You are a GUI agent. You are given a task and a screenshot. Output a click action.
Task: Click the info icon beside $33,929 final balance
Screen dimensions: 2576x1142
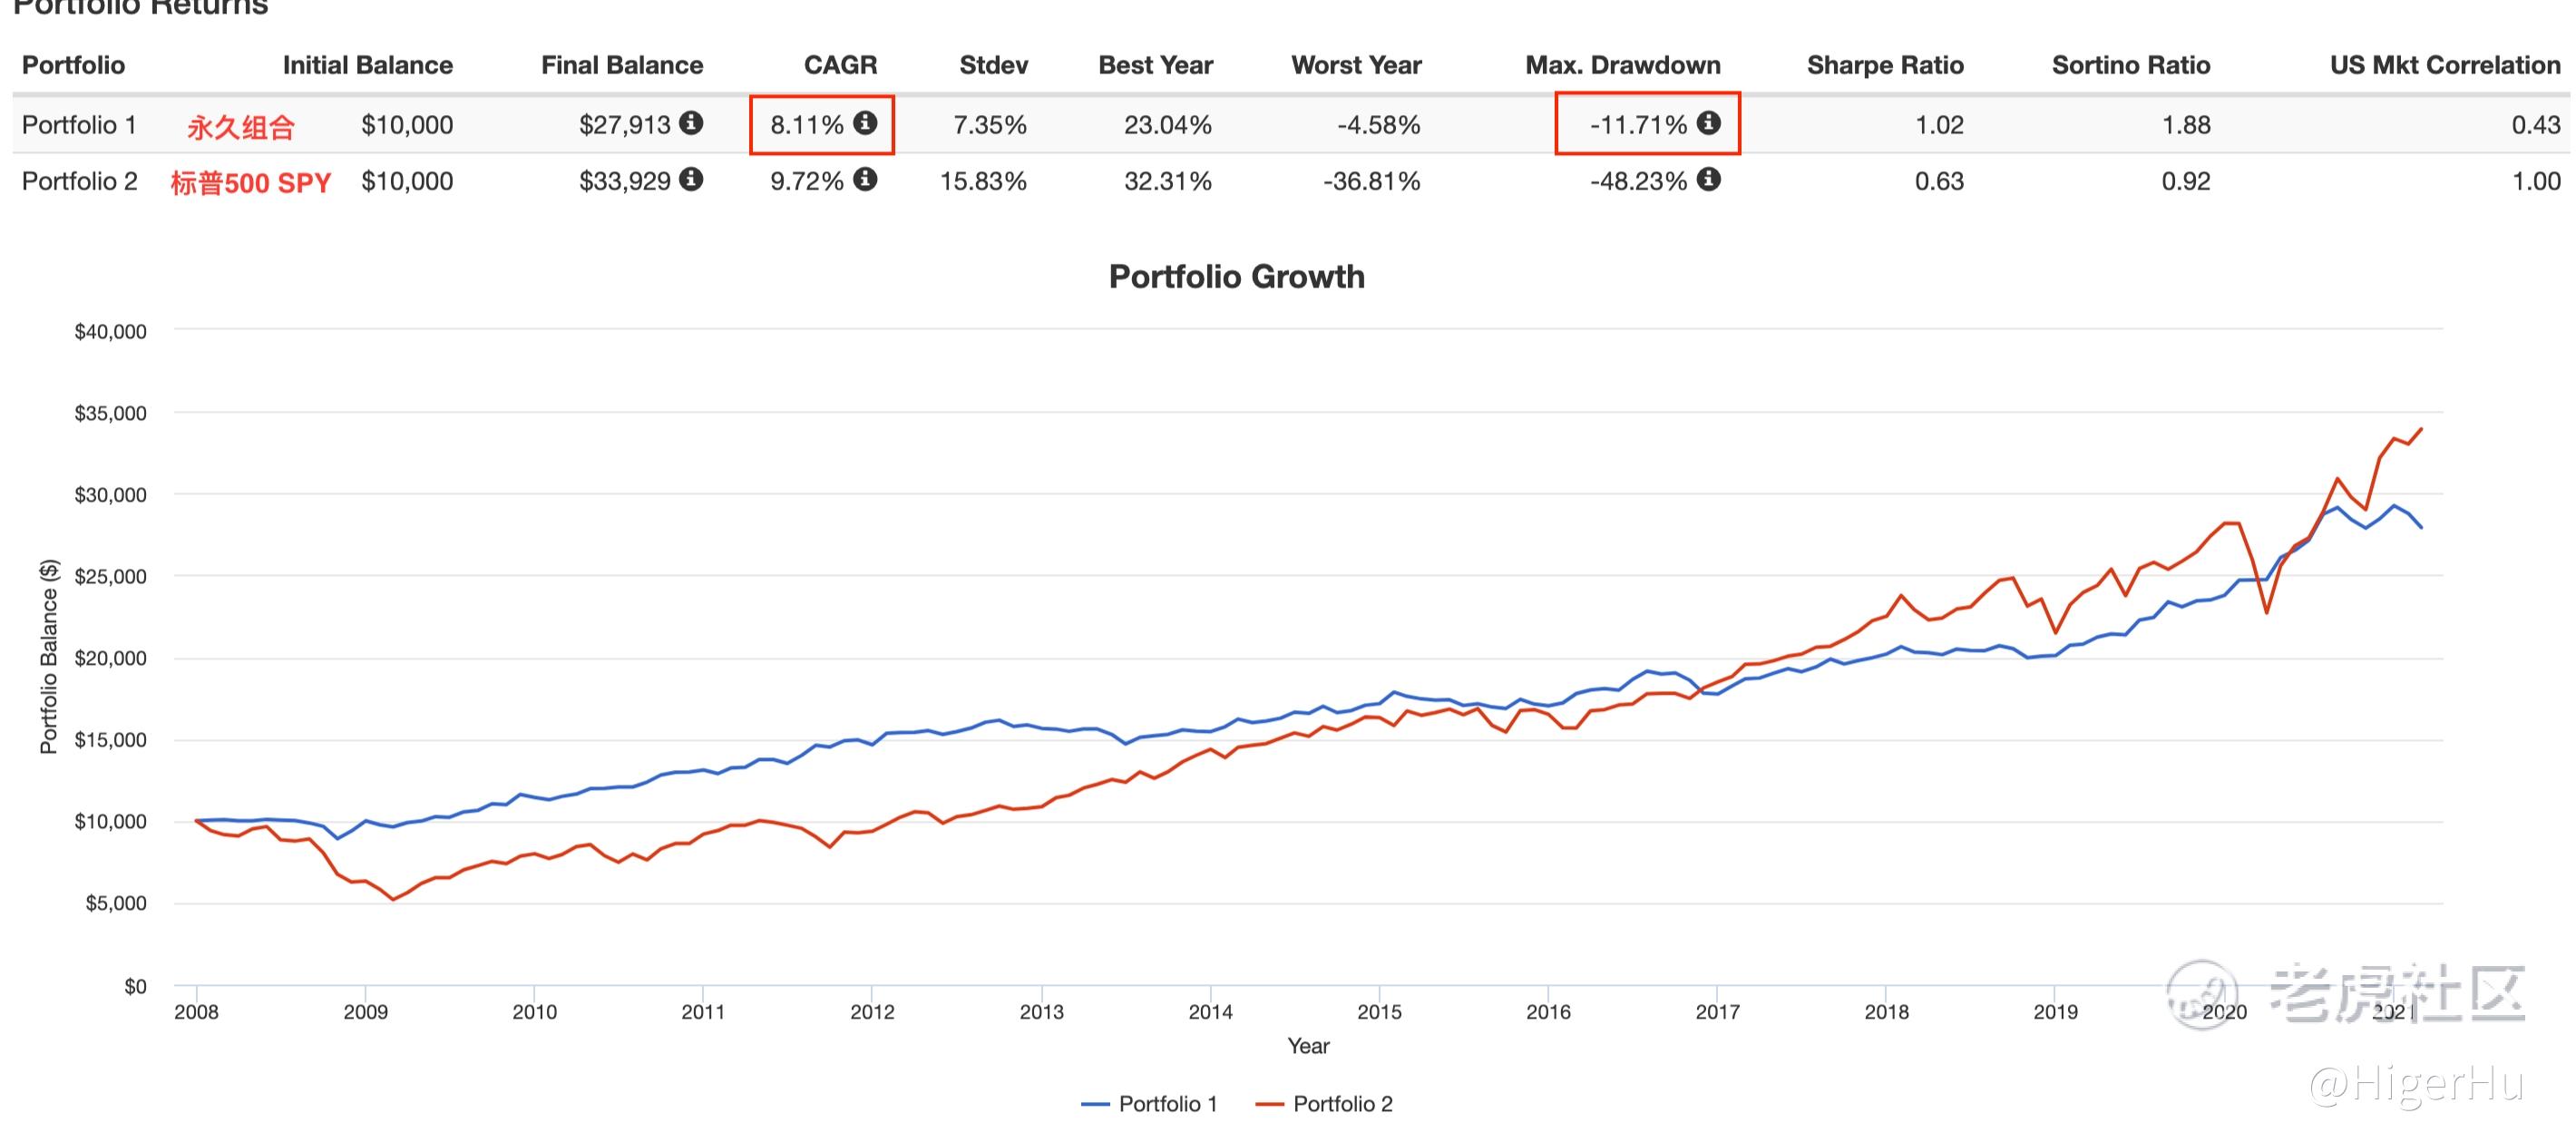691,180
